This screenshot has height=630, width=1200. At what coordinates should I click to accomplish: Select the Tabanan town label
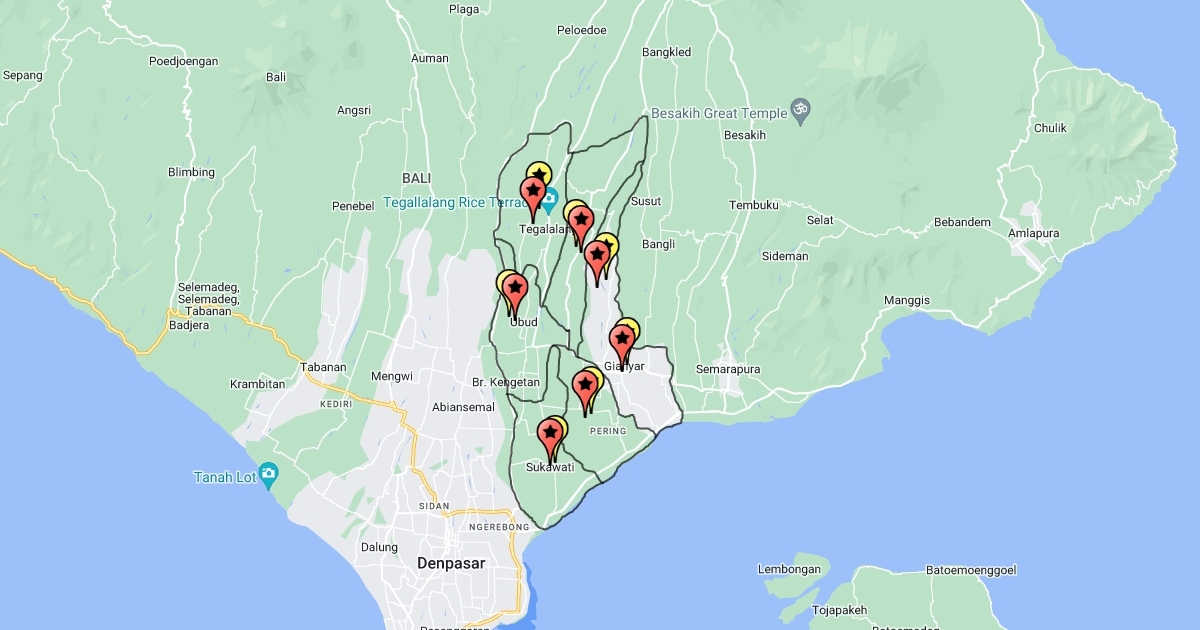tap(323, 367)
